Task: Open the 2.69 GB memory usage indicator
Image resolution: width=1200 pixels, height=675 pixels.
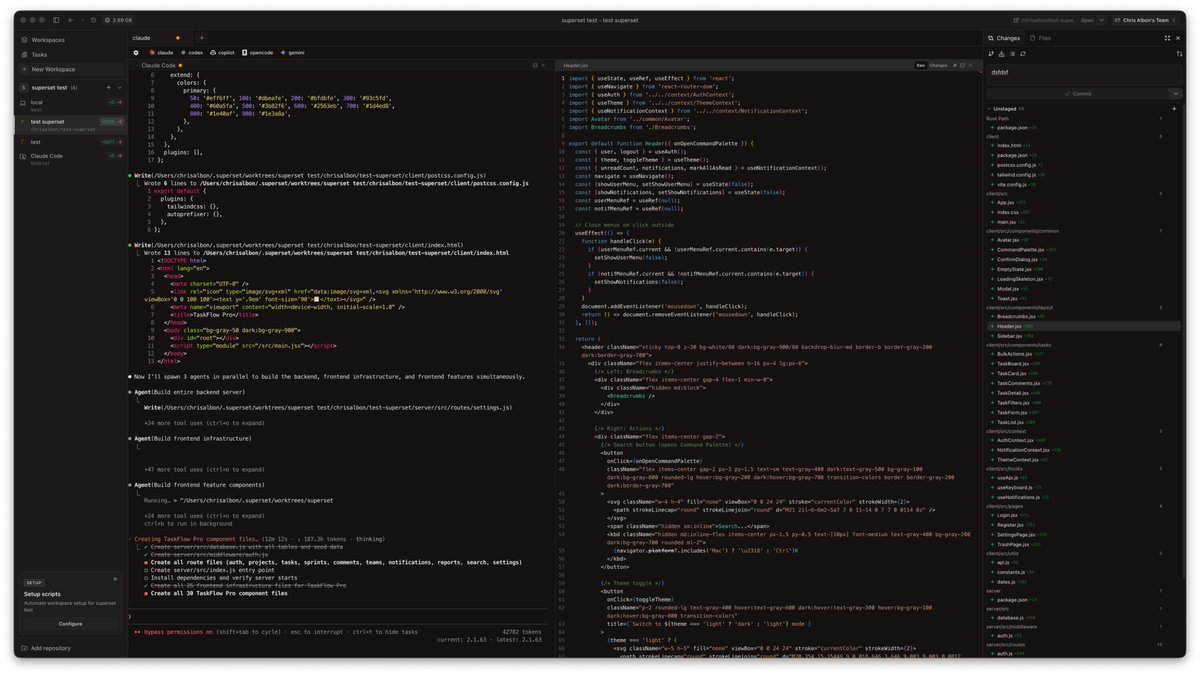Action: (118, 20)
